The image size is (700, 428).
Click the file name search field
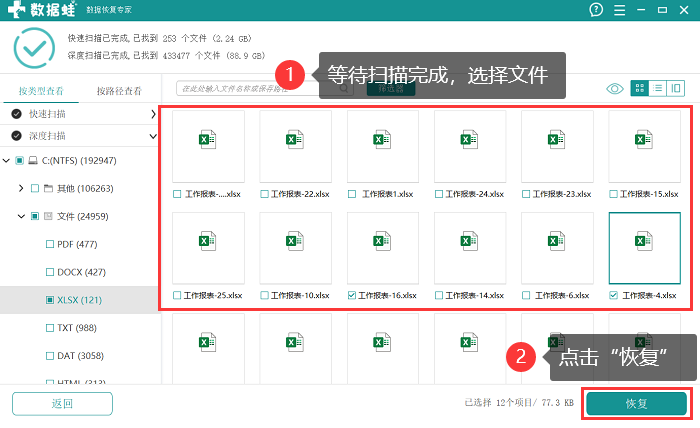265,88
